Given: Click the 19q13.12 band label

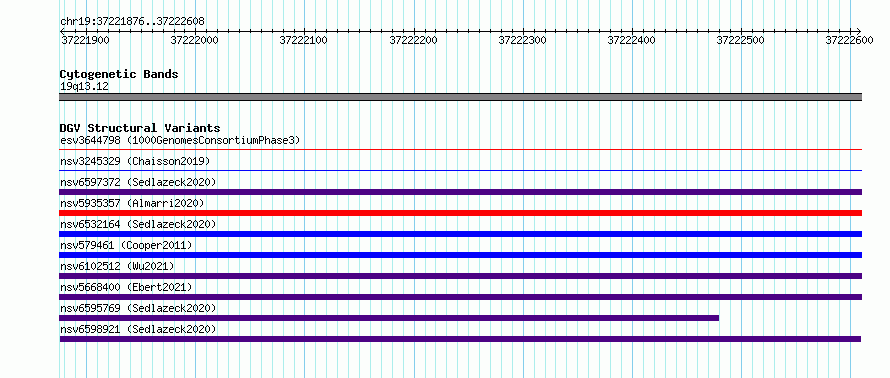Looking at the screenshot, I should pyautogui.click(x=84, y=87).
